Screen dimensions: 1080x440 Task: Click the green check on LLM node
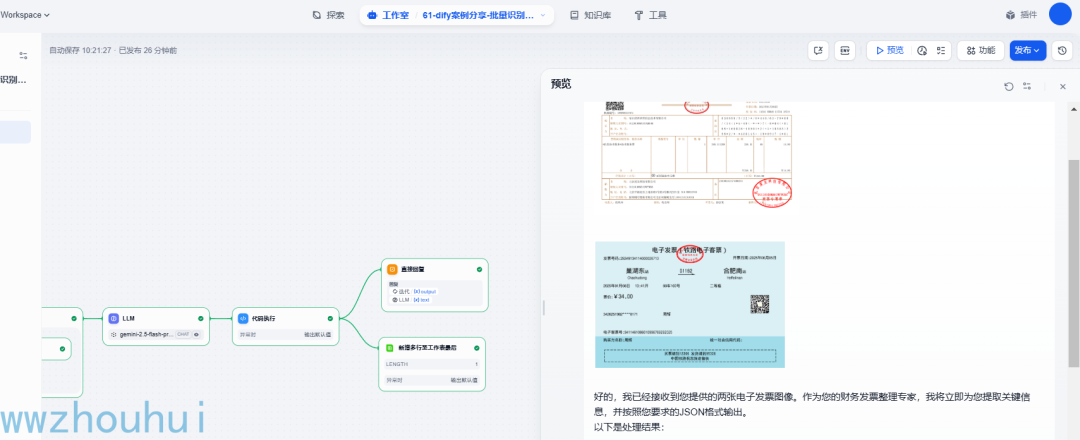[x=200, y=318]
